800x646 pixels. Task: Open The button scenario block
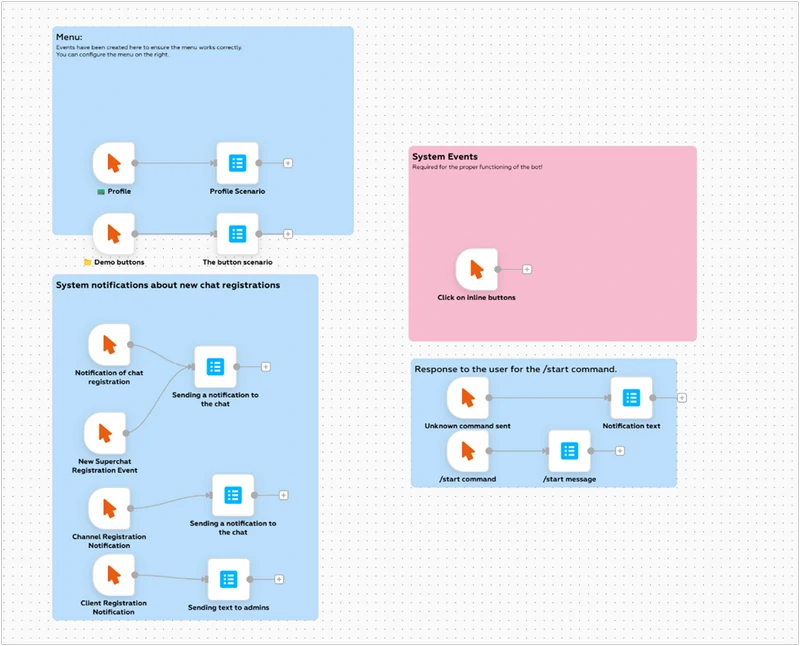[237, 233]
